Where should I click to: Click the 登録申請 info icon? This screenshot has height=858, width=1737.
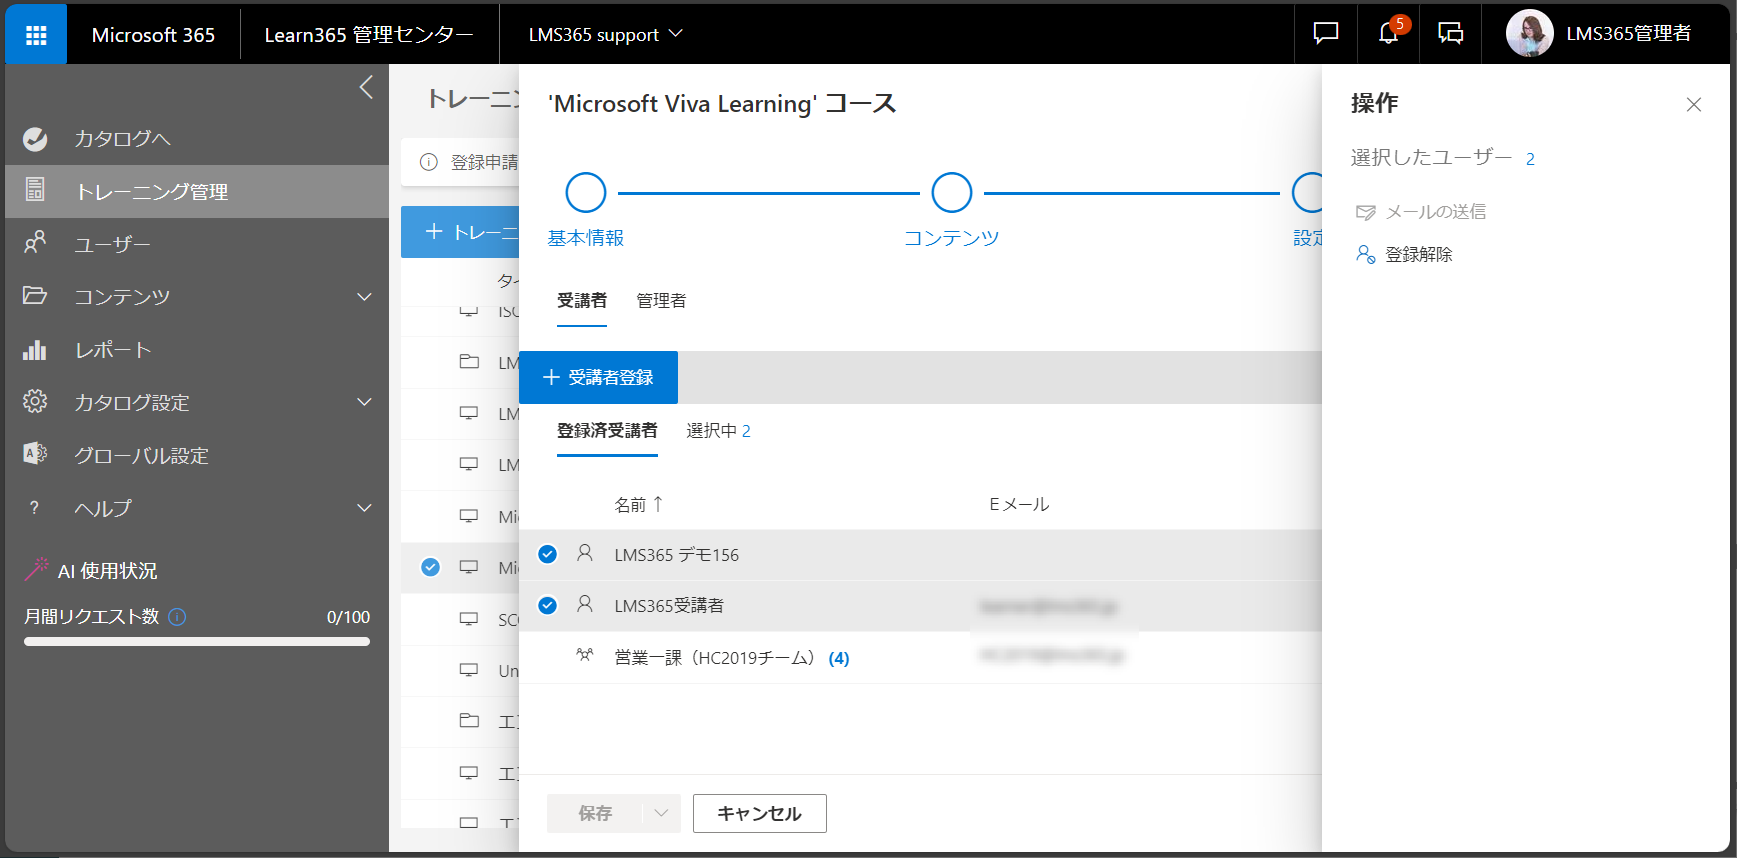tap(429, 162)
